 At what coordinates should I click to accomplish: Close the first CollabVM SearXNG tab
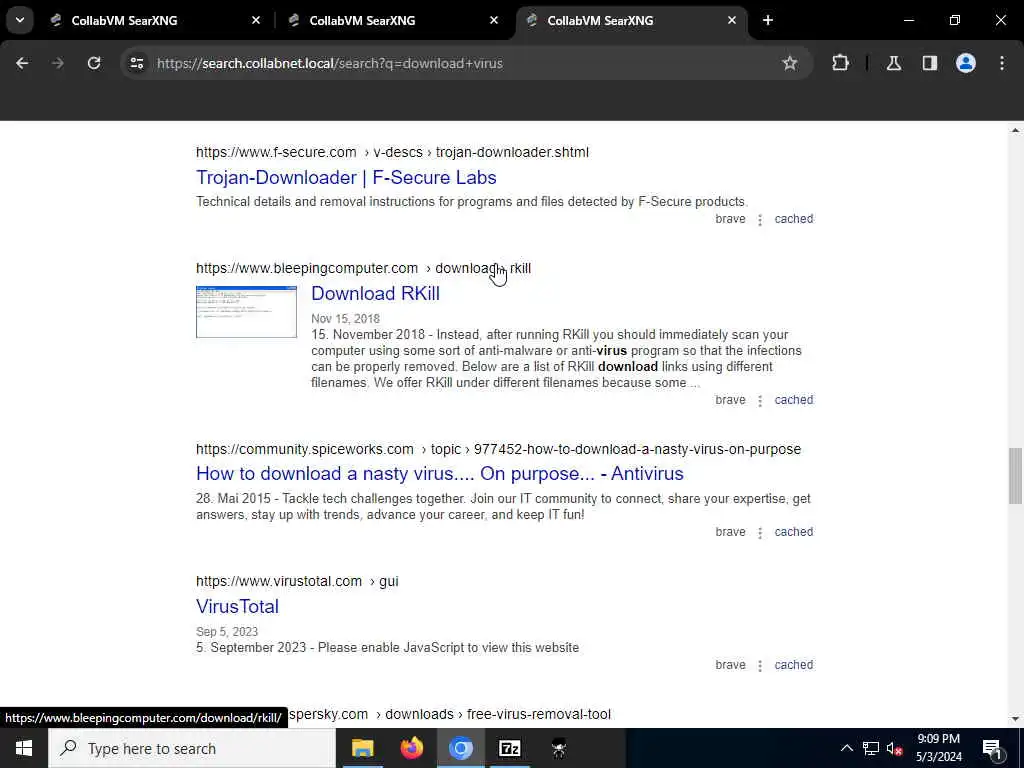tap(256, 20)
